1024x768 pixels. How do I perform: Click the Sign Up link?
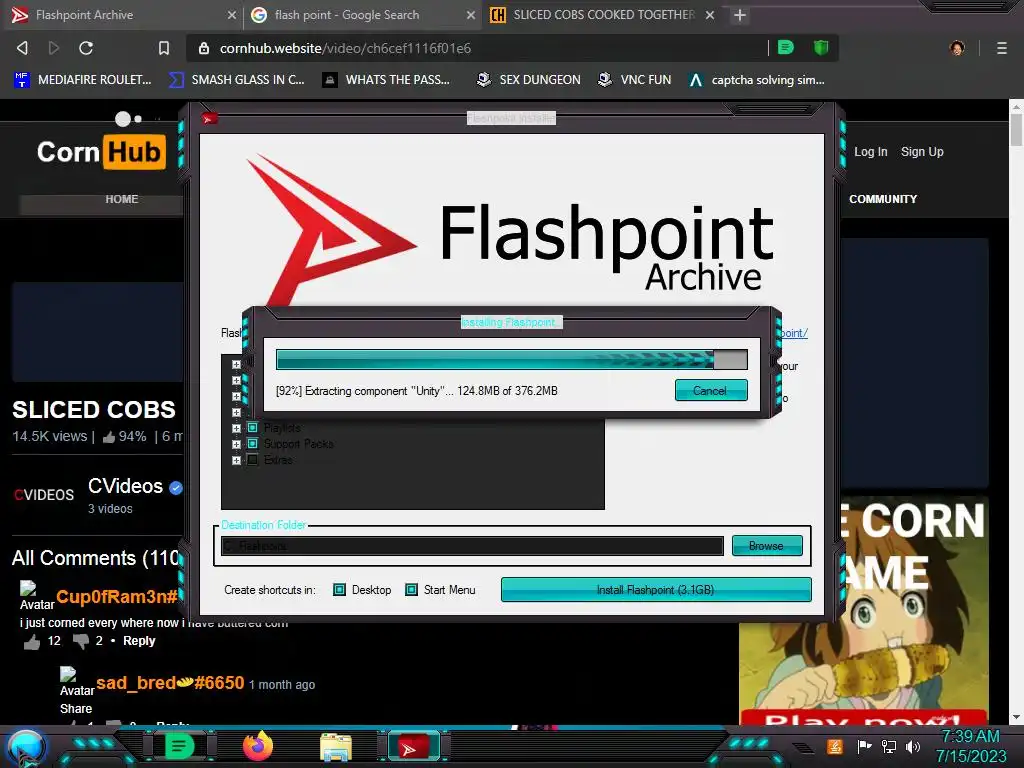(x=922, y=152)
